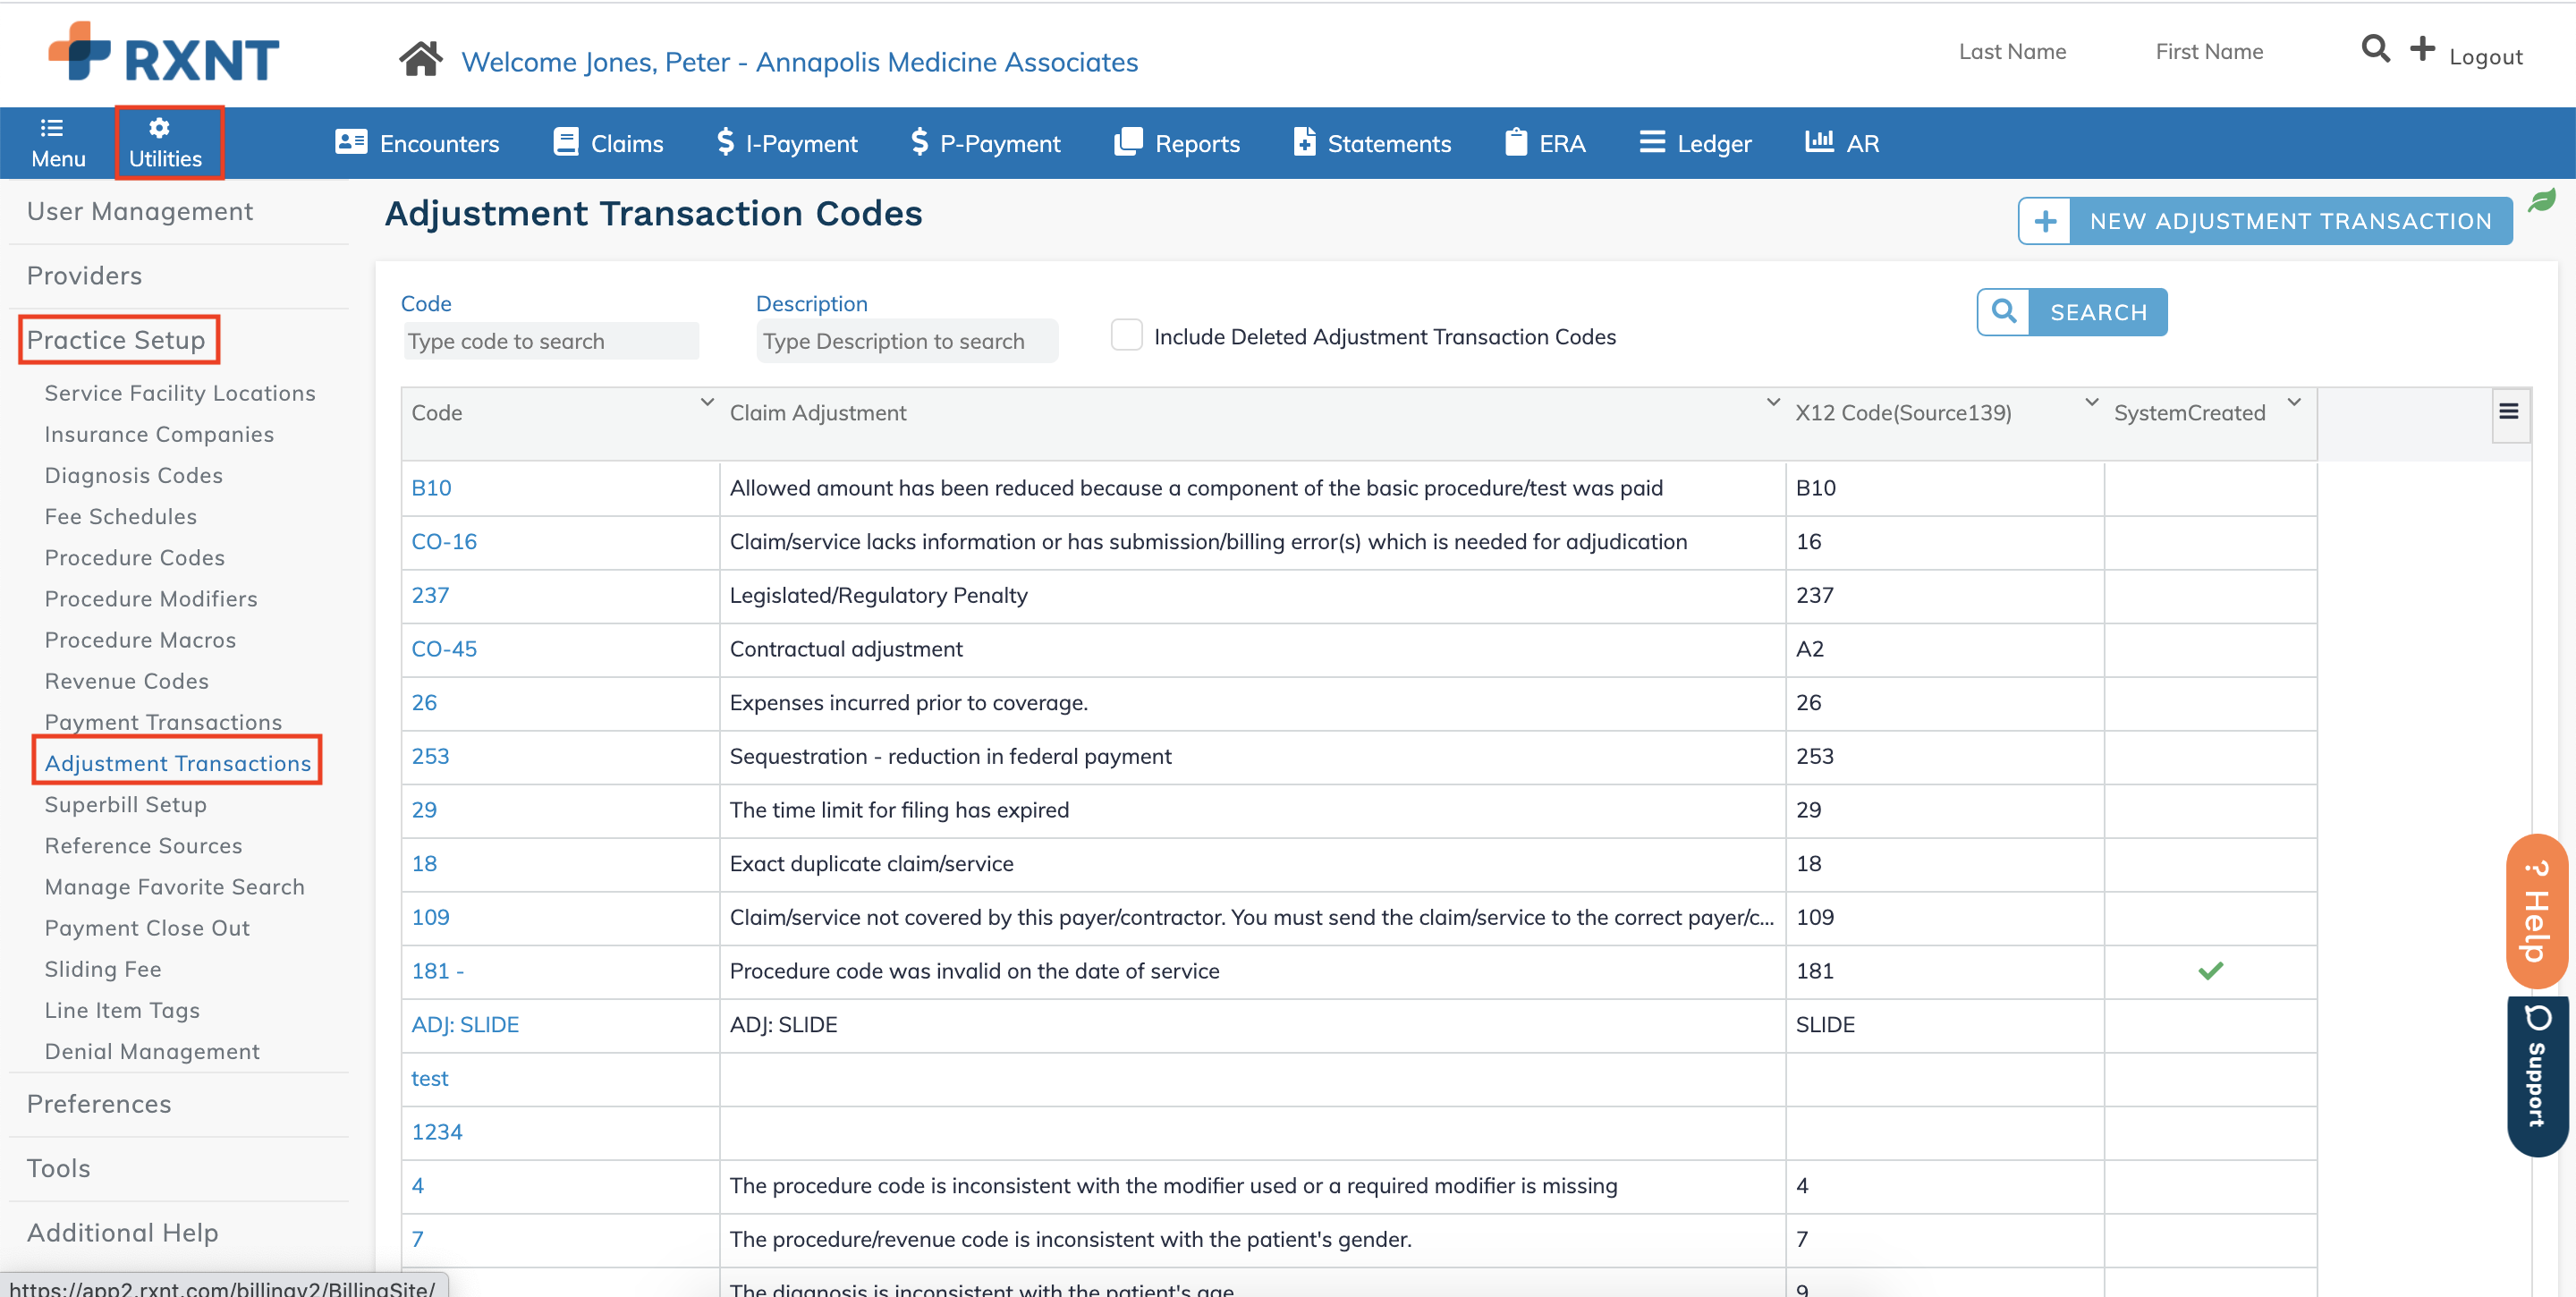This screenshot has width=2576, height=1297.
Task: Toggle Include Deleted Adjustment Transaction Codes checkbox
Action: (x=1127, y=335)
